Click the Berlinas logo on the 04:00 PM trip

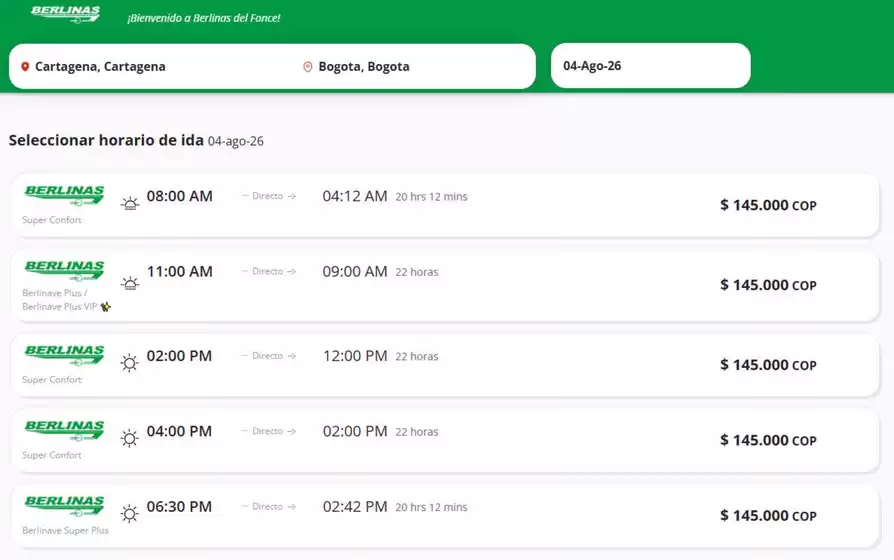coord(64,430)
